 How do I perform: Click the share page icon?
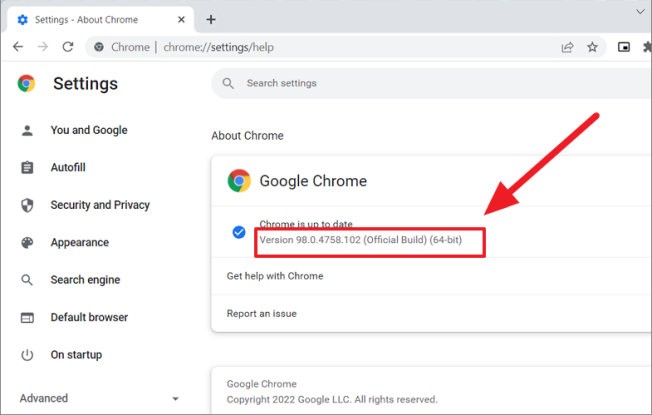tap(567, 47)
